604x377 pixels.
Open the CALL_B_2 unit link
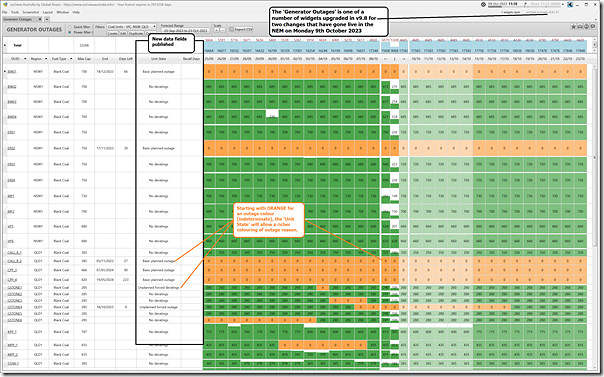pyautogui.click(x=14, y=261)
